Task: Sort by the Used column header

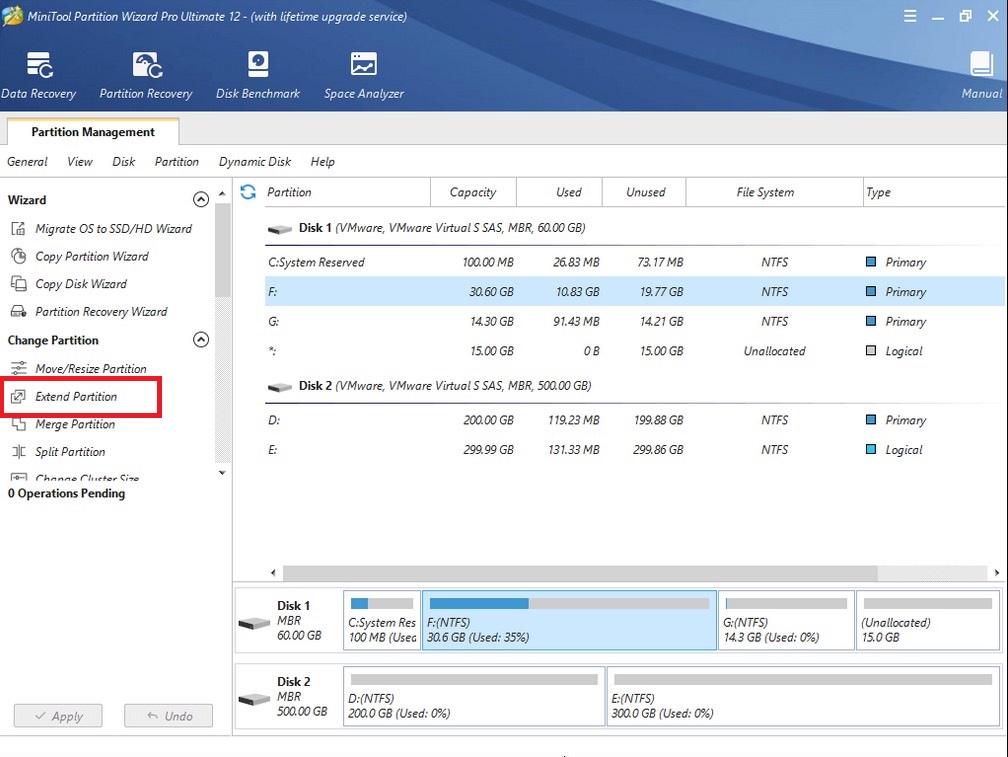Action: pos(559,192)
